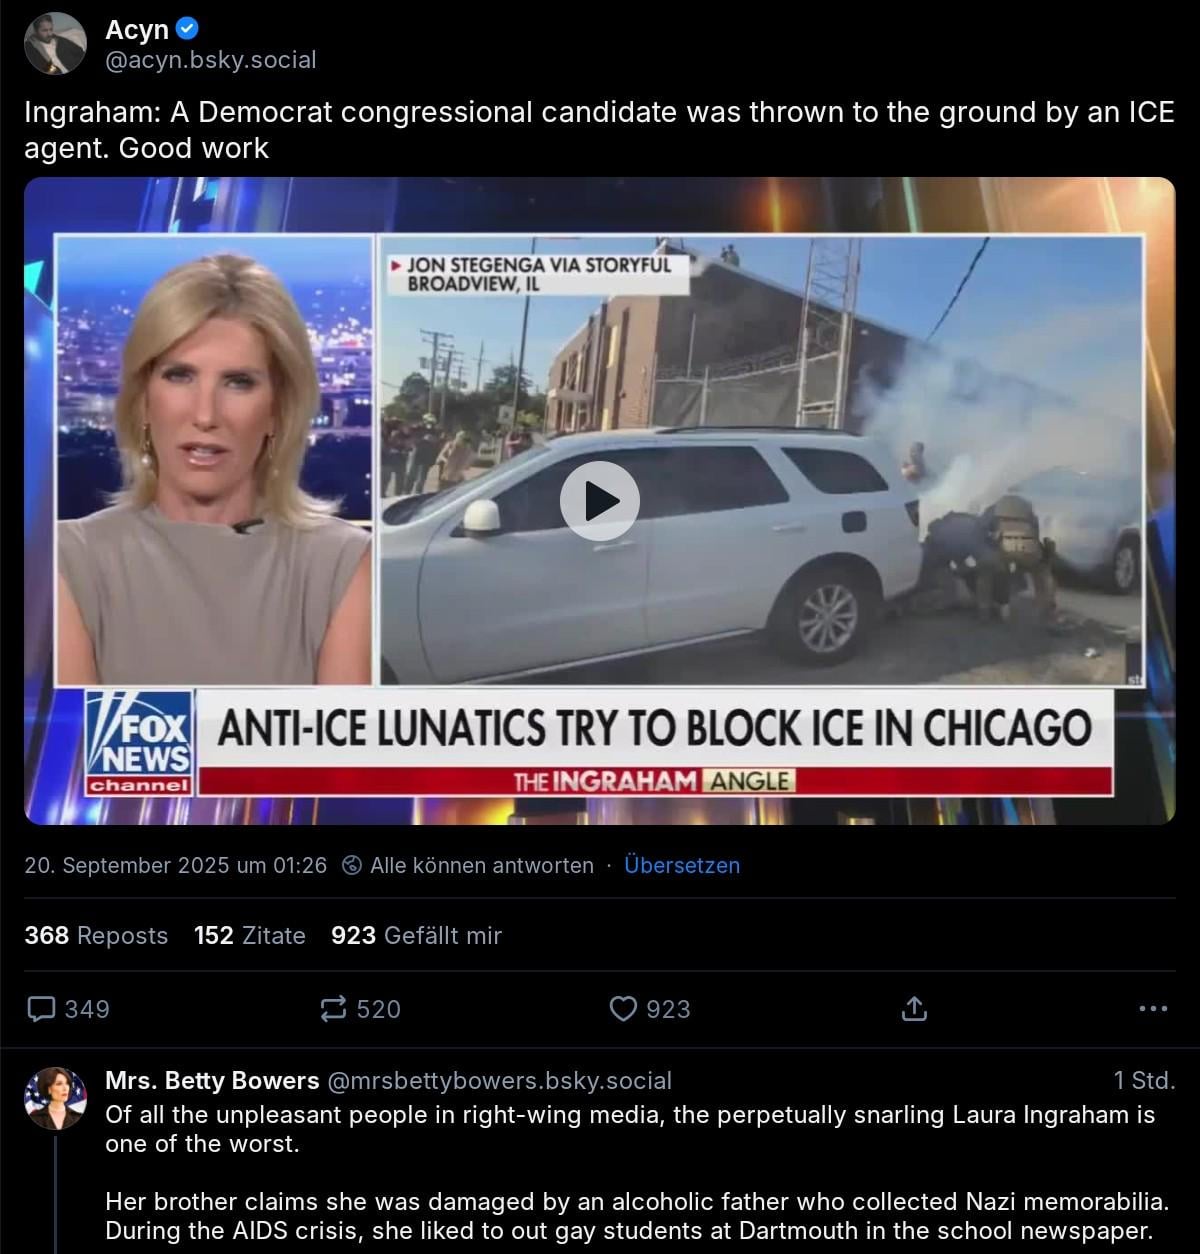Click the reply-settings icon beside 'Alle können antworten'
1200x1254 pixels.
[352, 865]
